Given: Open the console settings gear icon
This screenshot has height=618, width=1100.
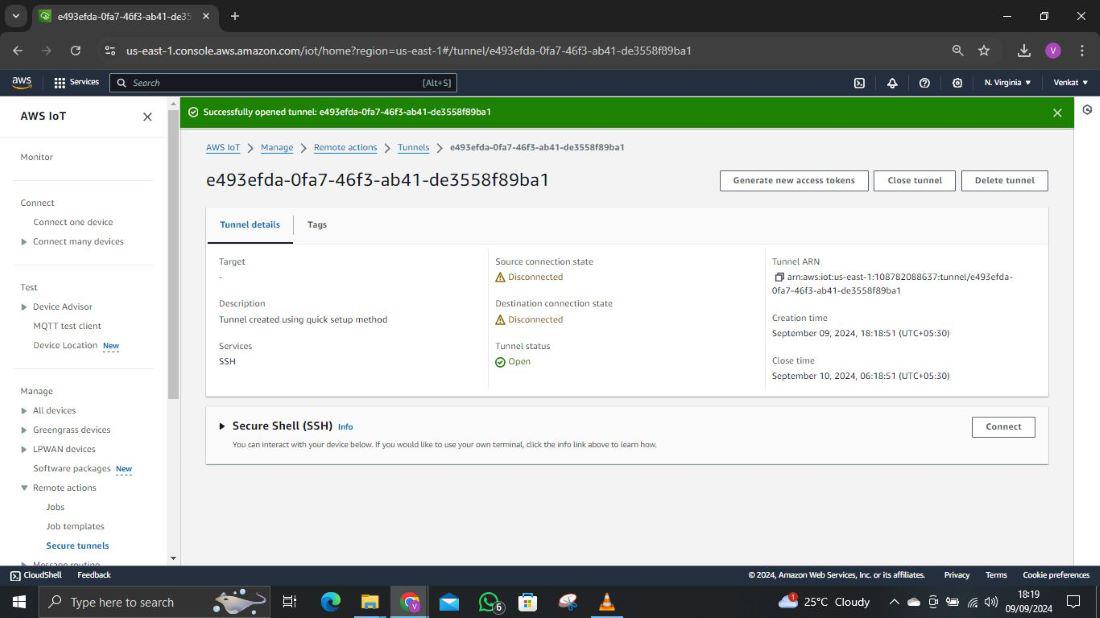Looking at the screenshot, I should point(957,83).
